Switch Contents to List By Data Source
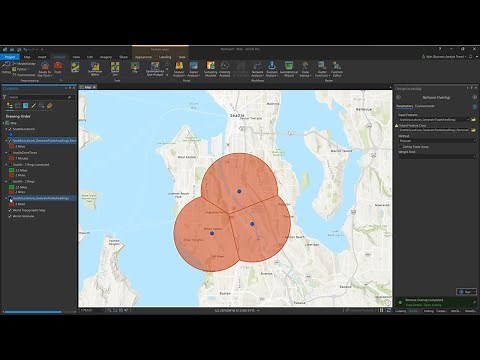 coord(18,106)
